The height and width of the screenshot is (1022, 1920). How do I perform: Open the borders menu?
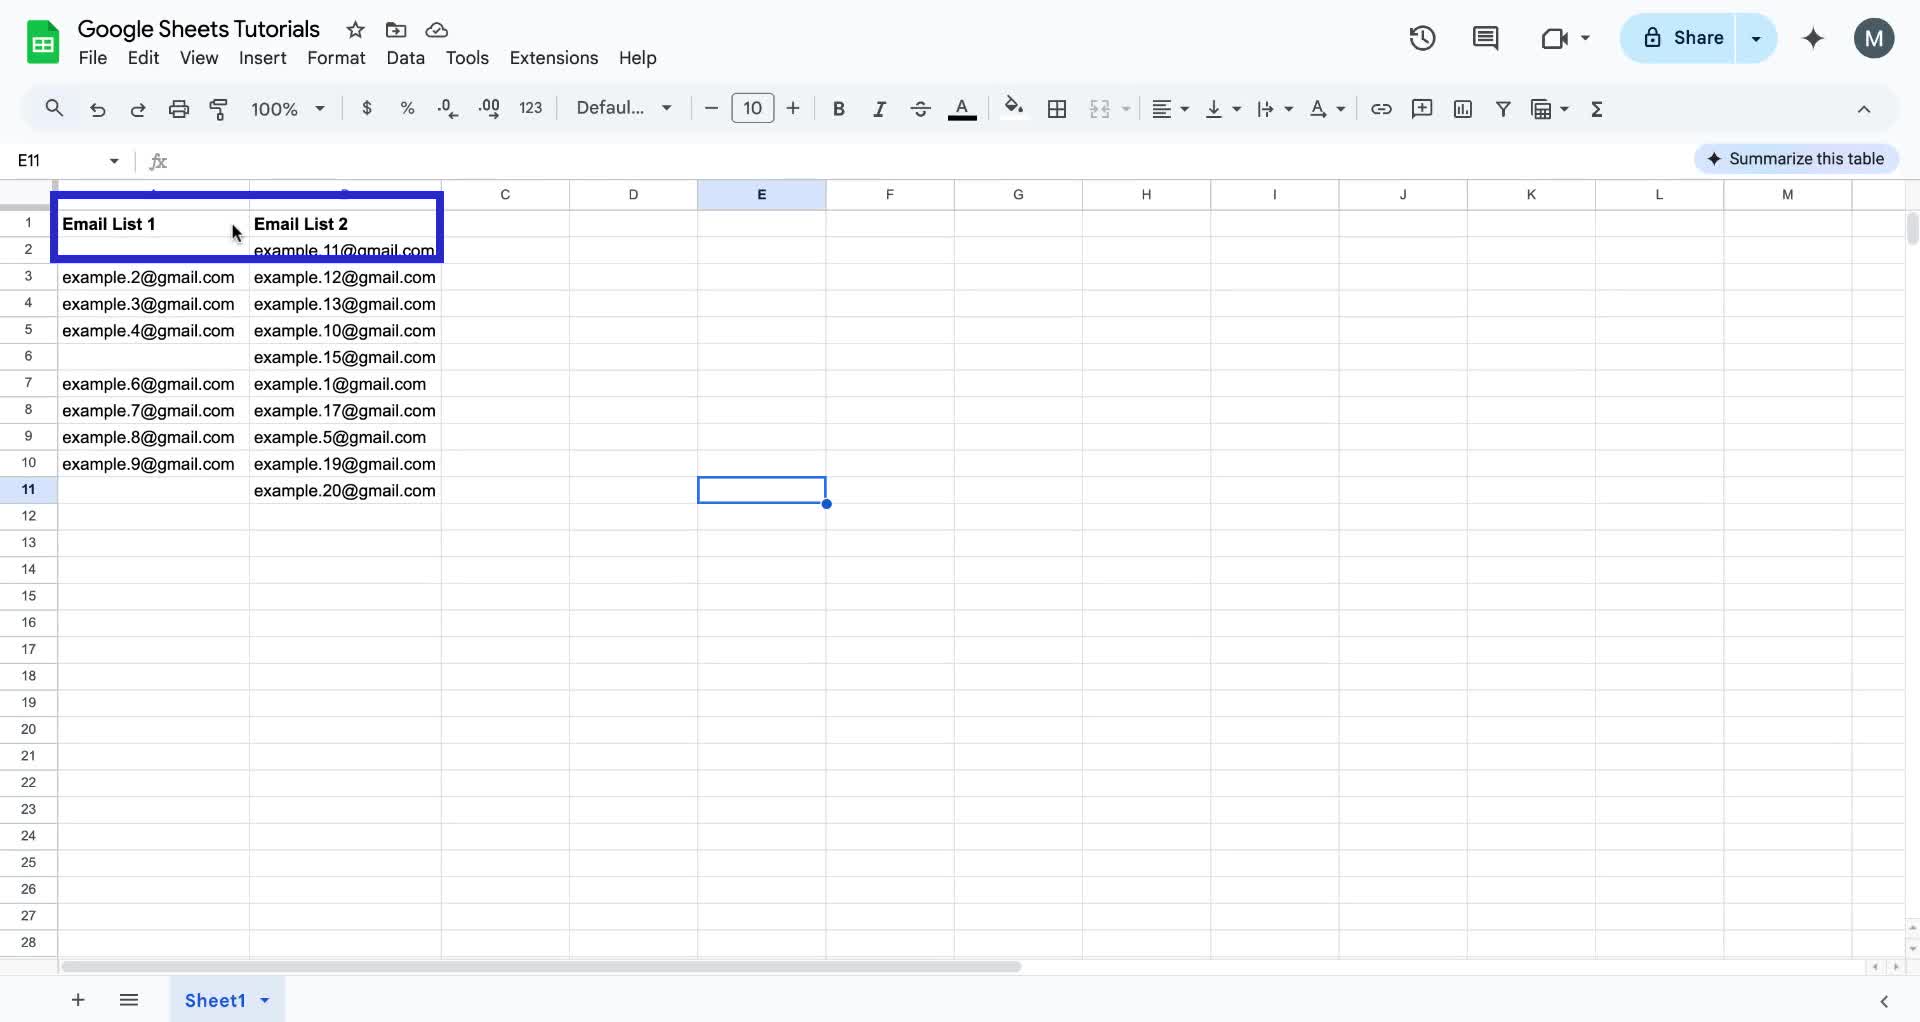(1056, 108)
